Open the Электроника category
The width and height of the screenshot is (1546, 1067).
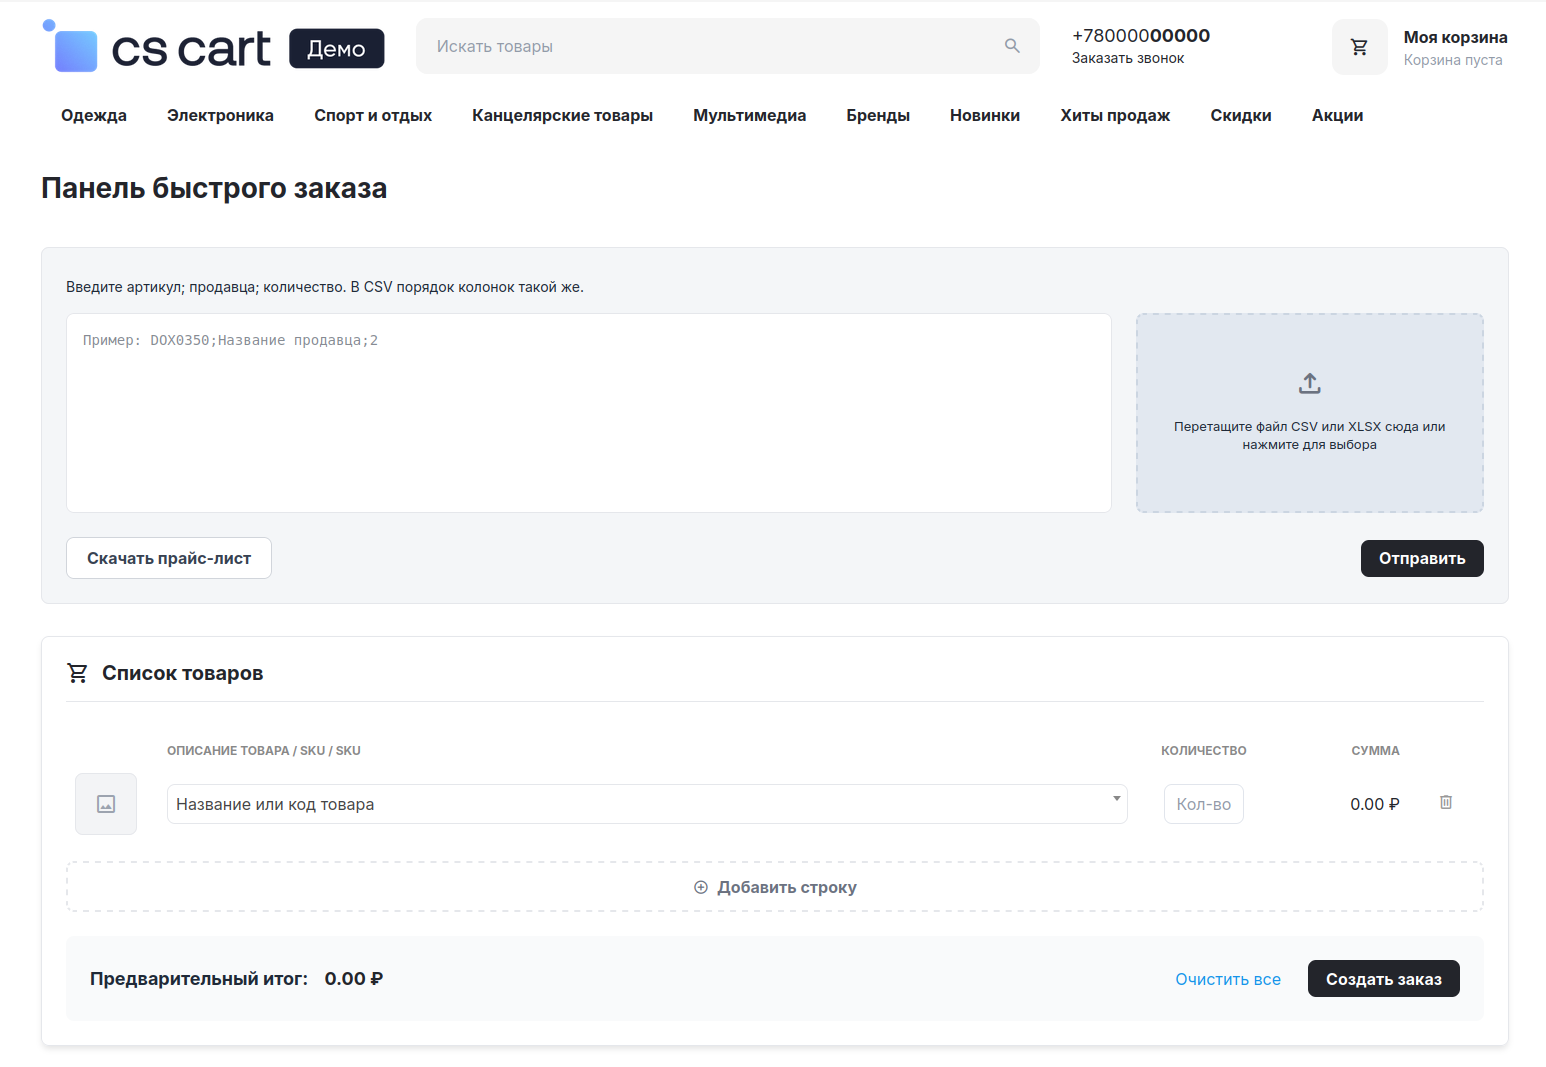point(220,115)
